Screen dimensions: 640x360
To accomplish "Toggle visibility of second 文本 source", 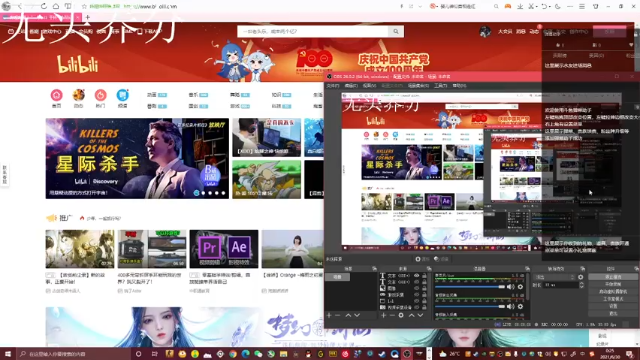I will point(416,282).
